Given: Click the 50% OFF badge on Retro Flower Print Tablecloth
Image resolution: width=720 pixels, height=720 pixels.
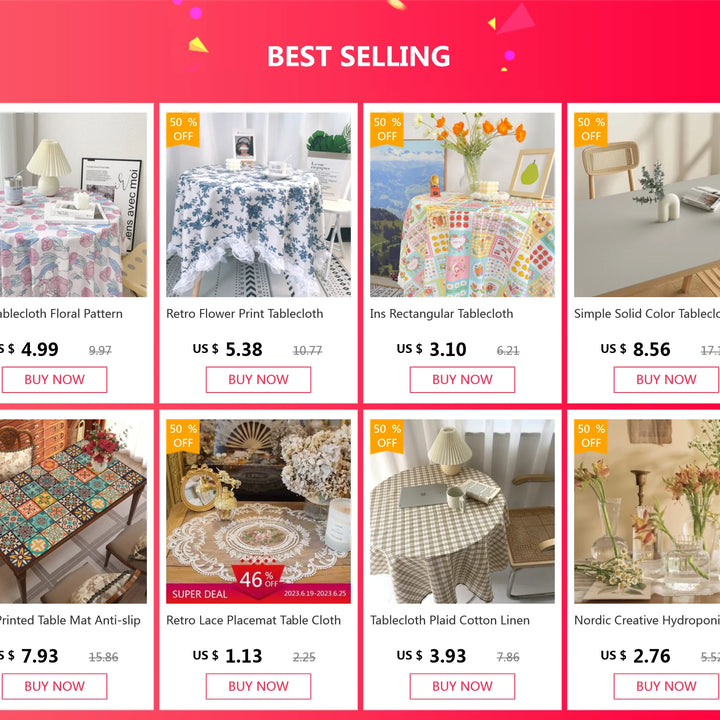Looking at the screenshot, I should click(183, 130).
